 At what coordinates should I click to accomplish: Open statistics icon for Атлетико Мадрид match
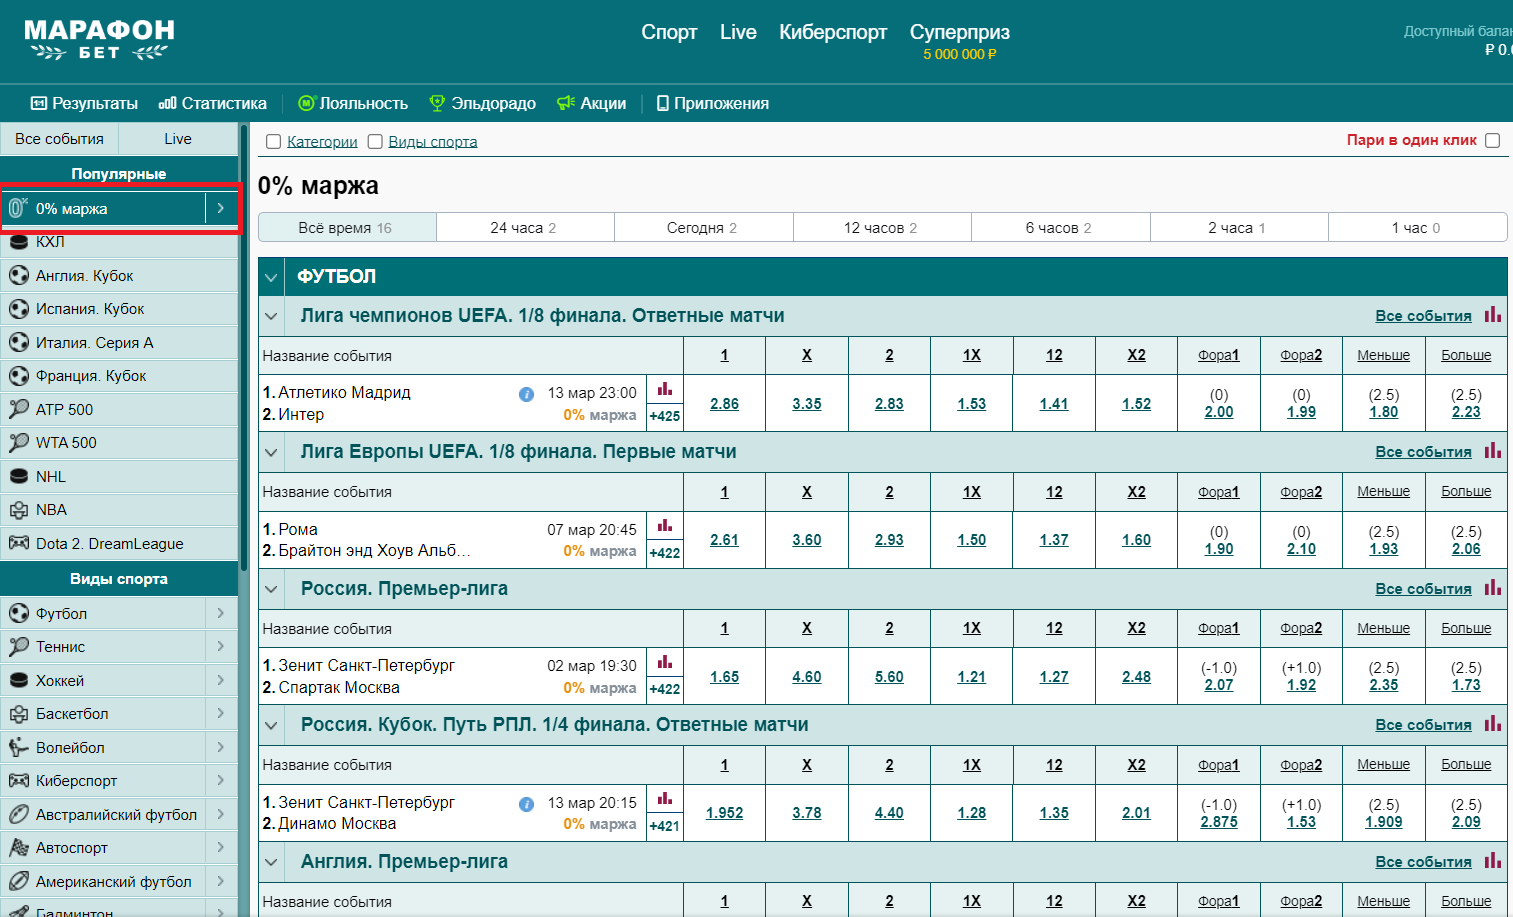point(665,389)
